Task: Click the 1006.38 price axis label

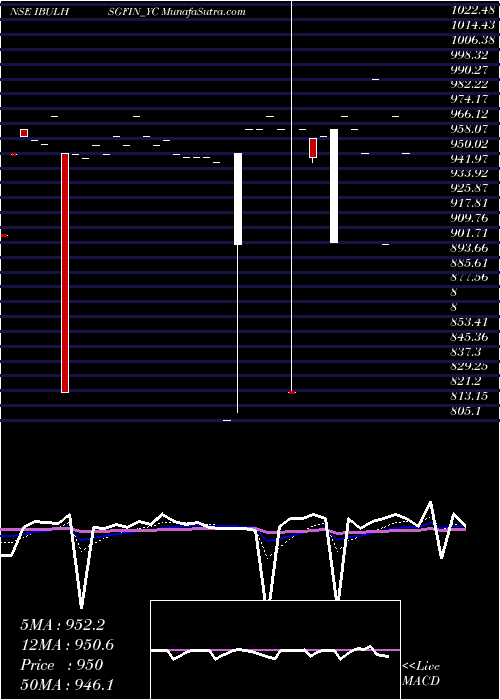Action: click(x=472, y=40)
